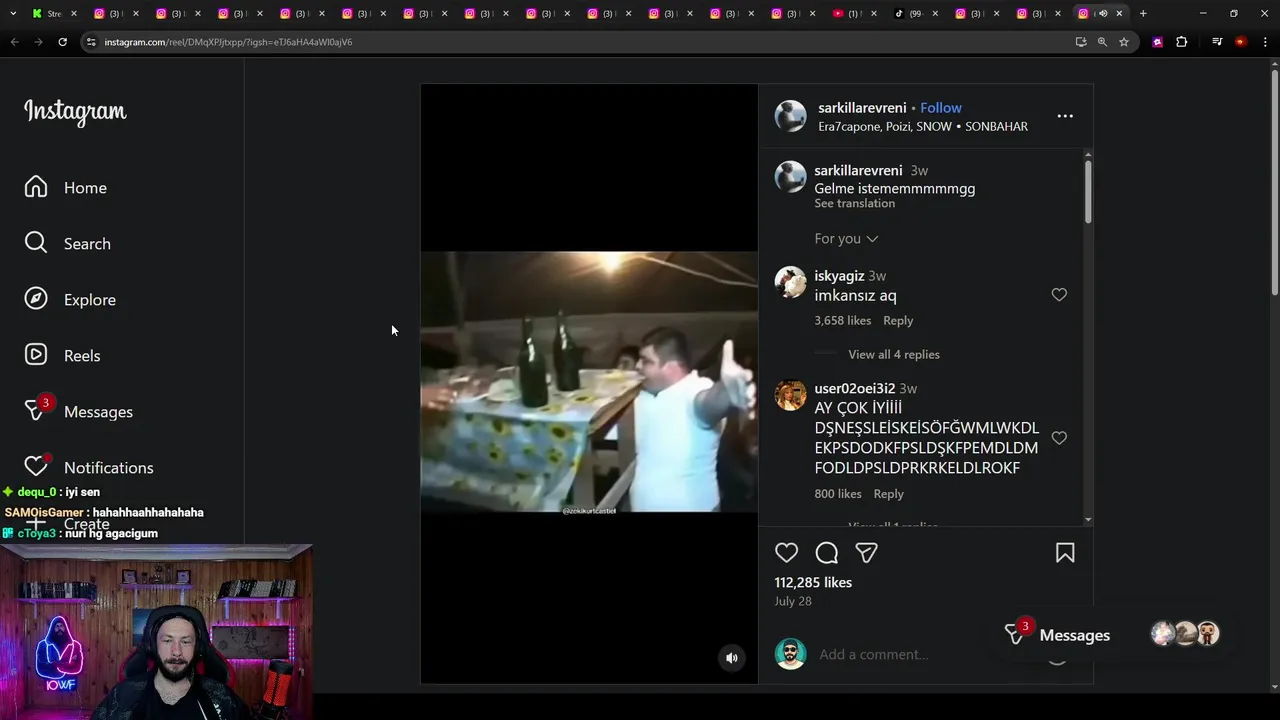Open the three-dot more options menu on post
Viewport: 1280px width, 720px height.
coord(1065,116)
